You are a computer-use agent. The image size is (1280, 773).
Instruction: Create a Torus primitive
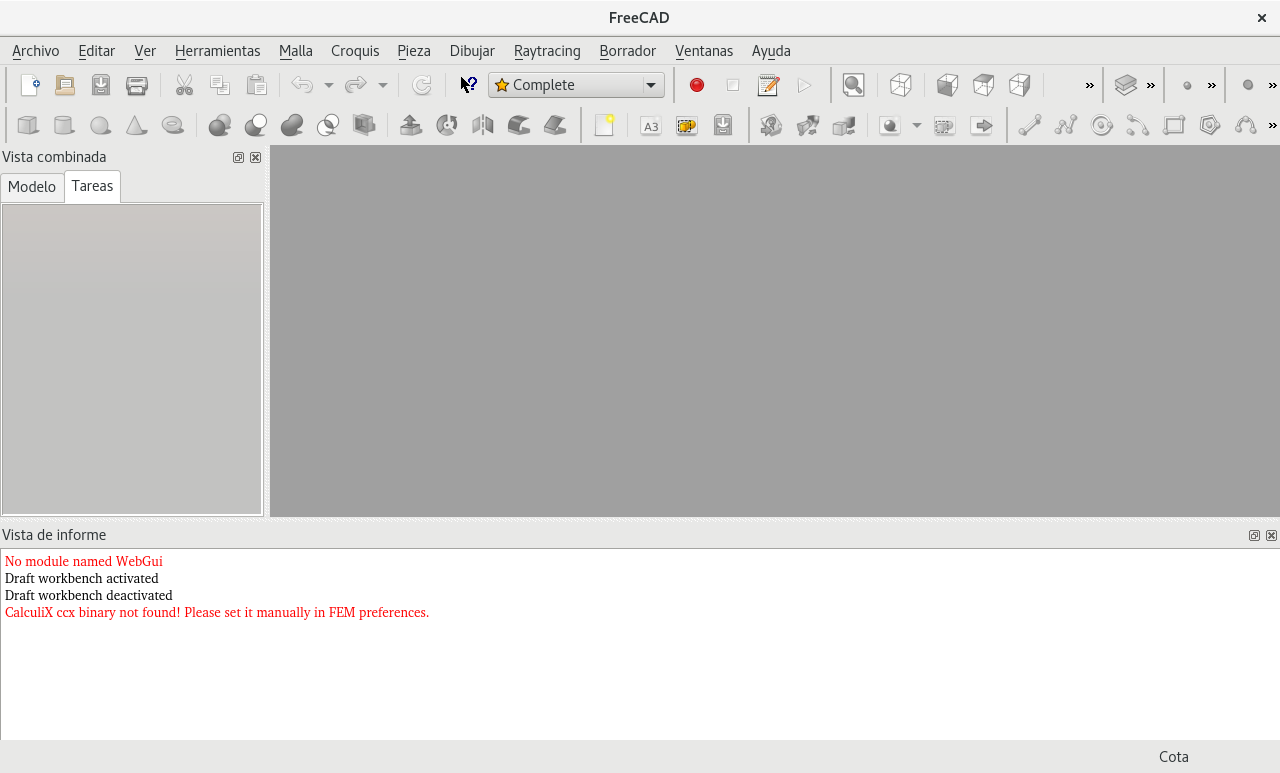coord(173,125)
